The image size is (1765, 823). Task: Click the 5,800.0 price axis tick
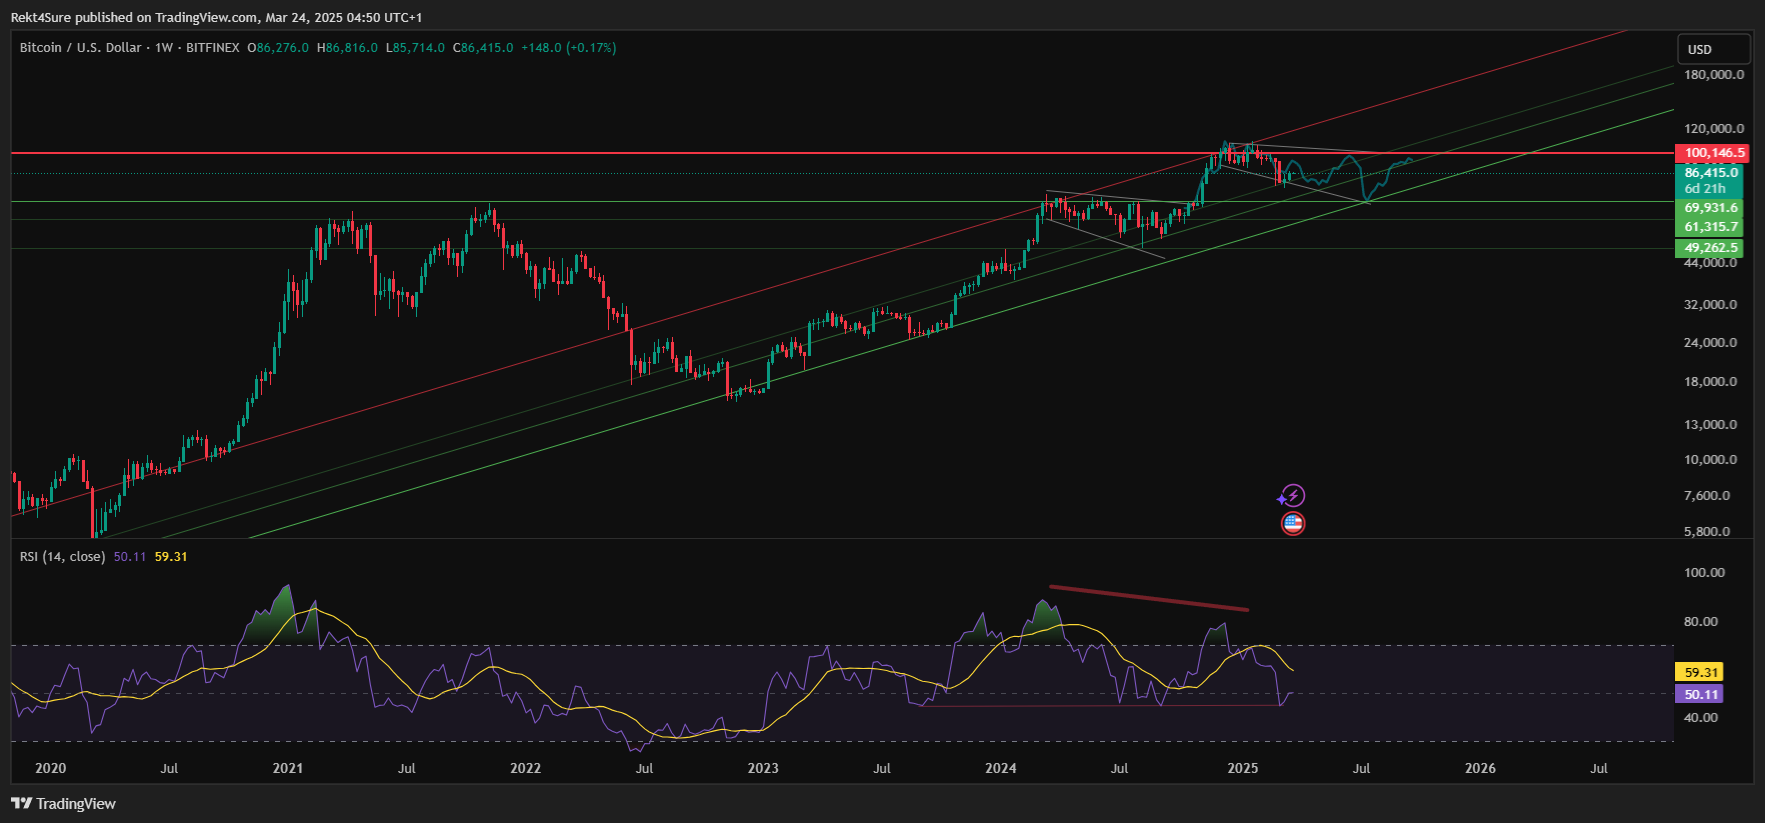pyautogui.click(x=1707, y=532)
